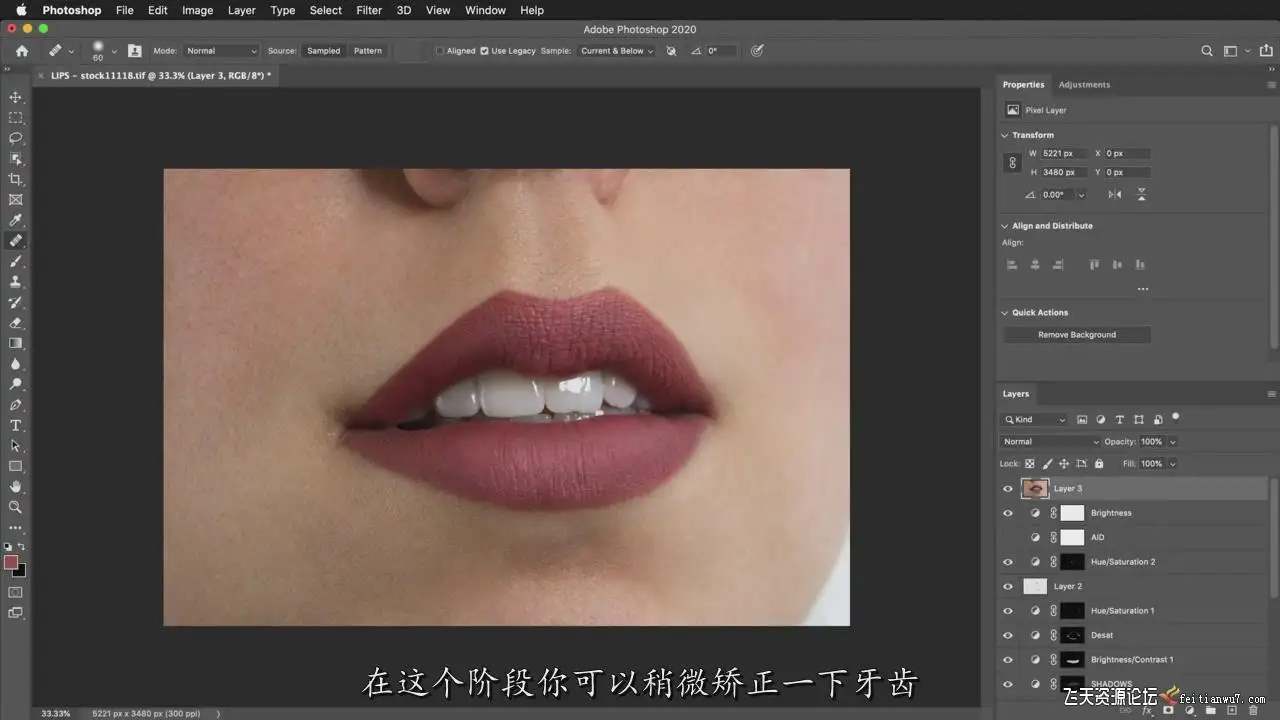The width and height of the screenshot is (1280, 720).
Task: Enable the Aligned checkbox
Action: pyautogui.click(x=440, y=51)
